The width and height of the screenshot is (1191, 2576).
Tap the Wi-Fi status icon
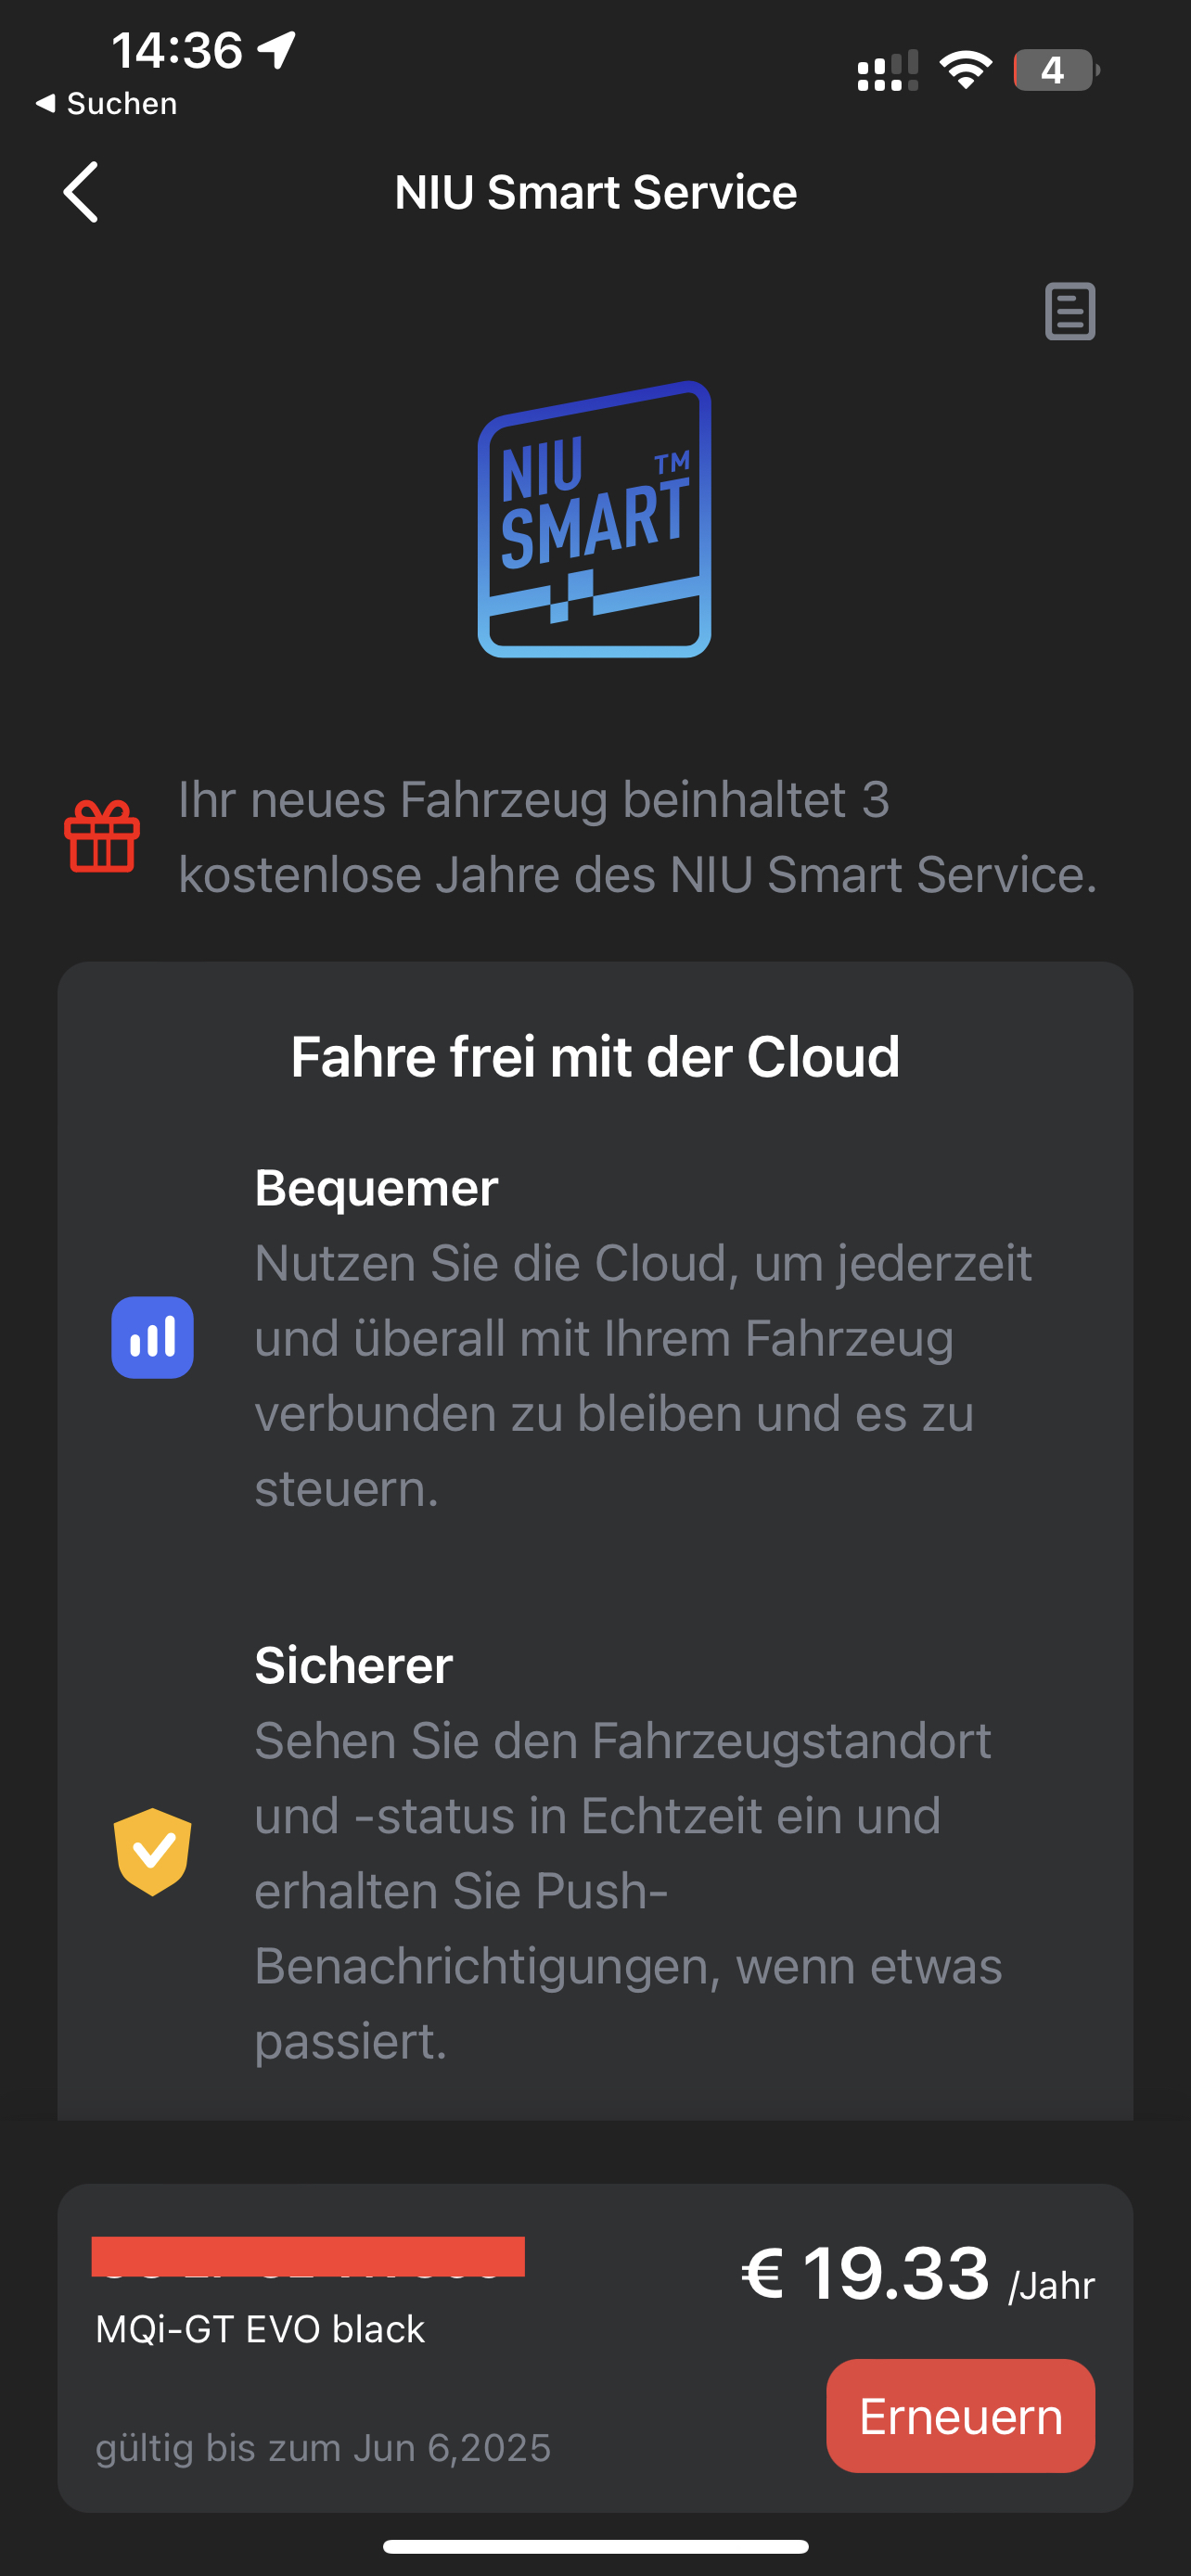(965, 70)
